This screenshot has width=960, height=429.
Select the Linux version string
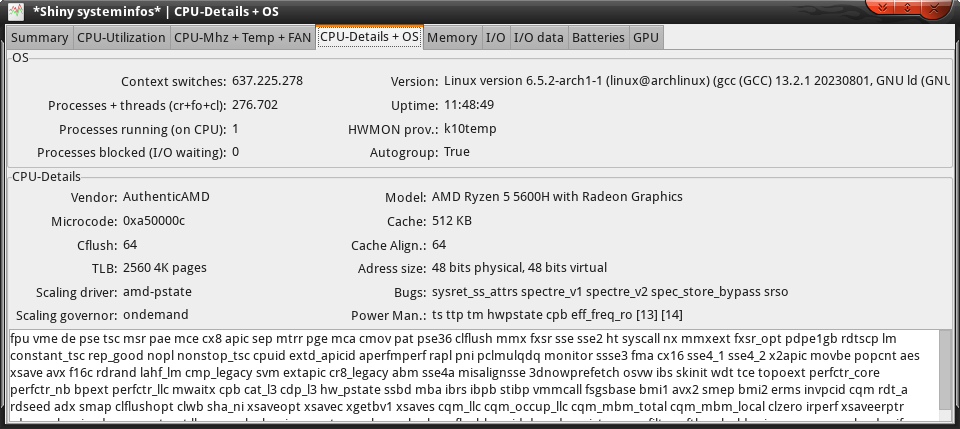tap(697, 81)
